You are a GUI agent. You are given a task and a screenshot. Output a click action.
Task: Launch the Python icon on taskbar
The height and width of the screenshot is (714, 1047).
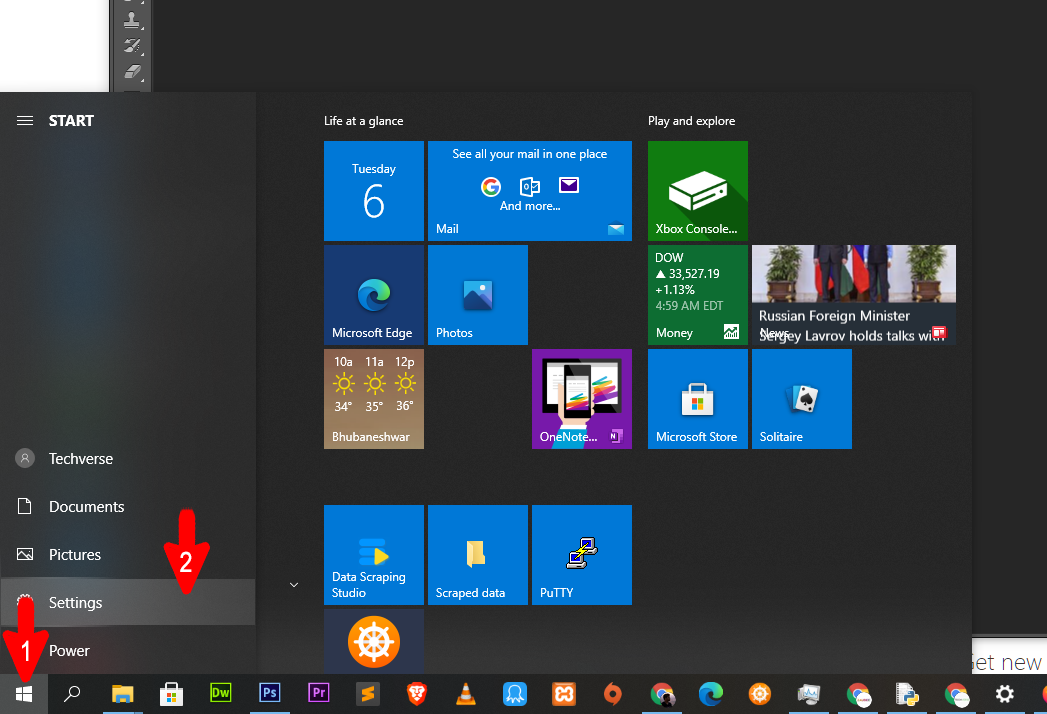tap(907, 694)
